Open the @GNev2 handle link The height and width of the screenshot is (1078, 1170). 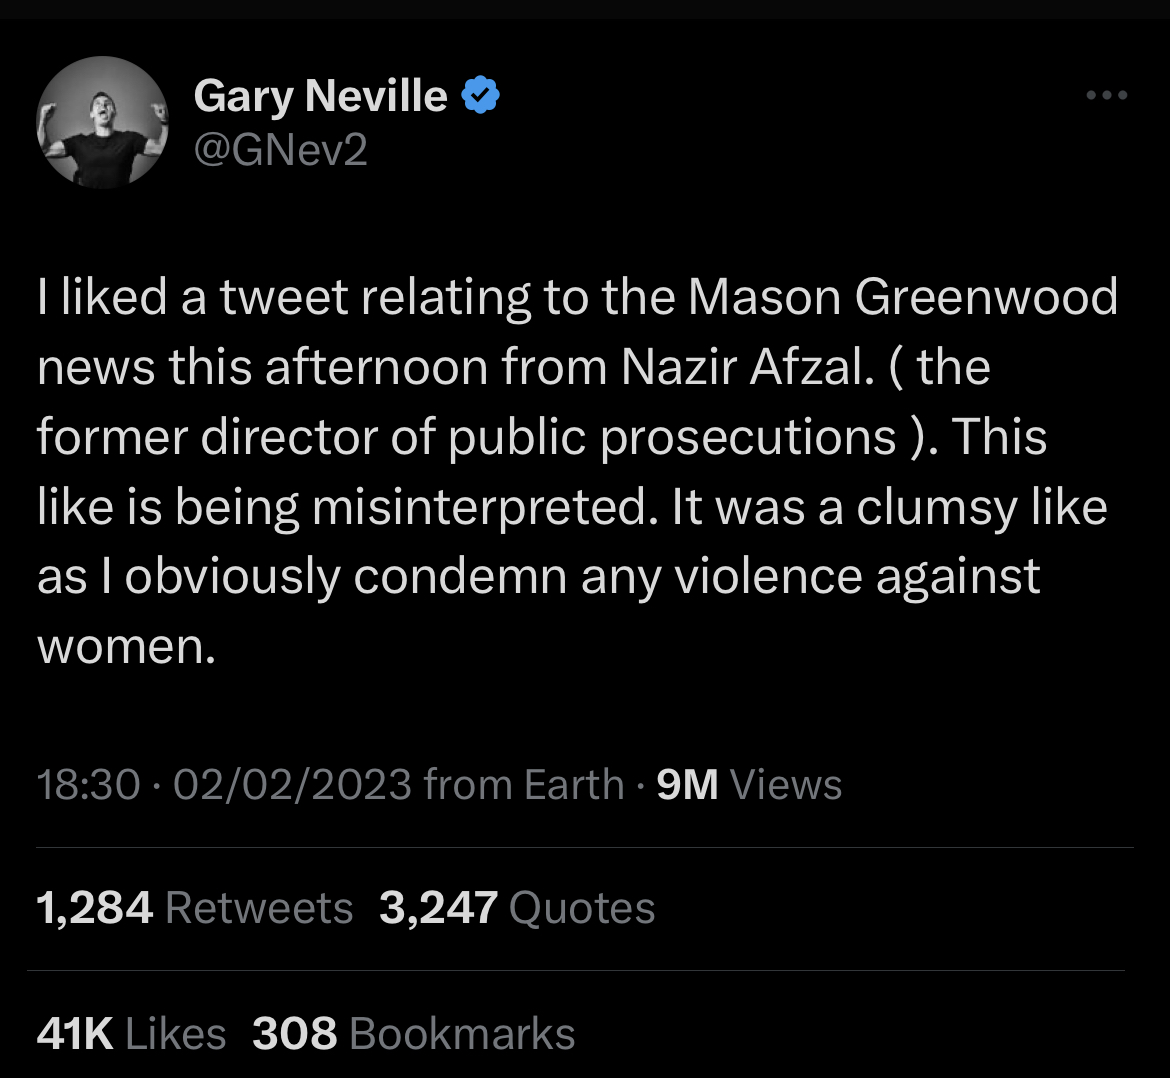tap(280, 150)
